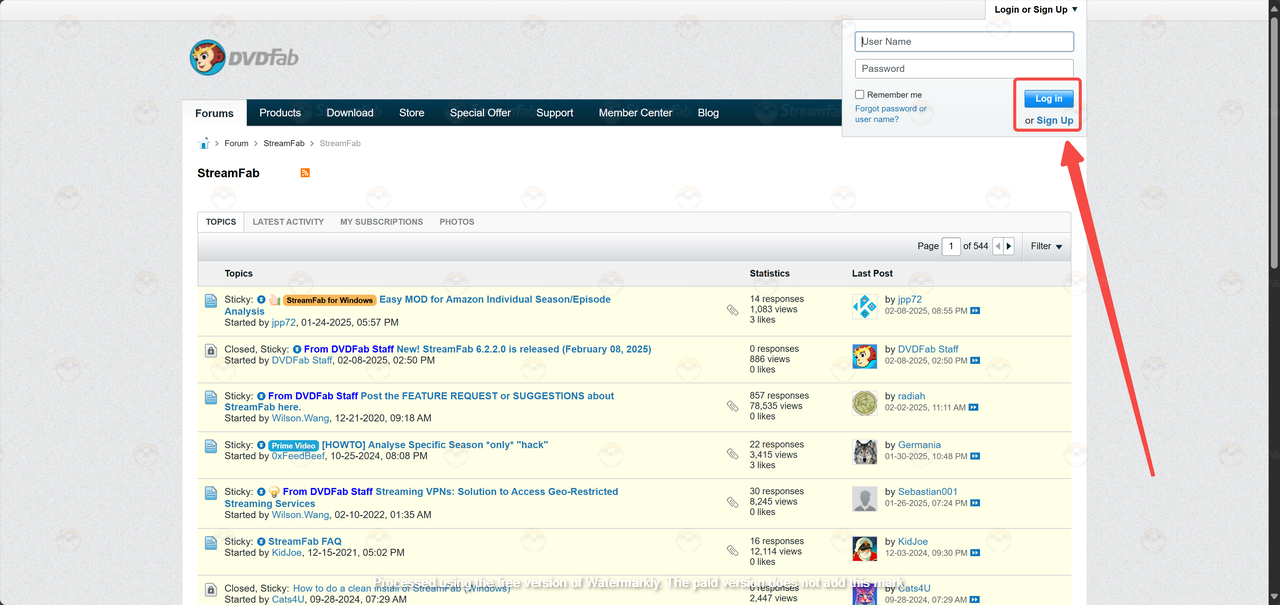
Task: Open Sebastian001's default avatar
Action: pyautogui.click(x=865, y=499)
